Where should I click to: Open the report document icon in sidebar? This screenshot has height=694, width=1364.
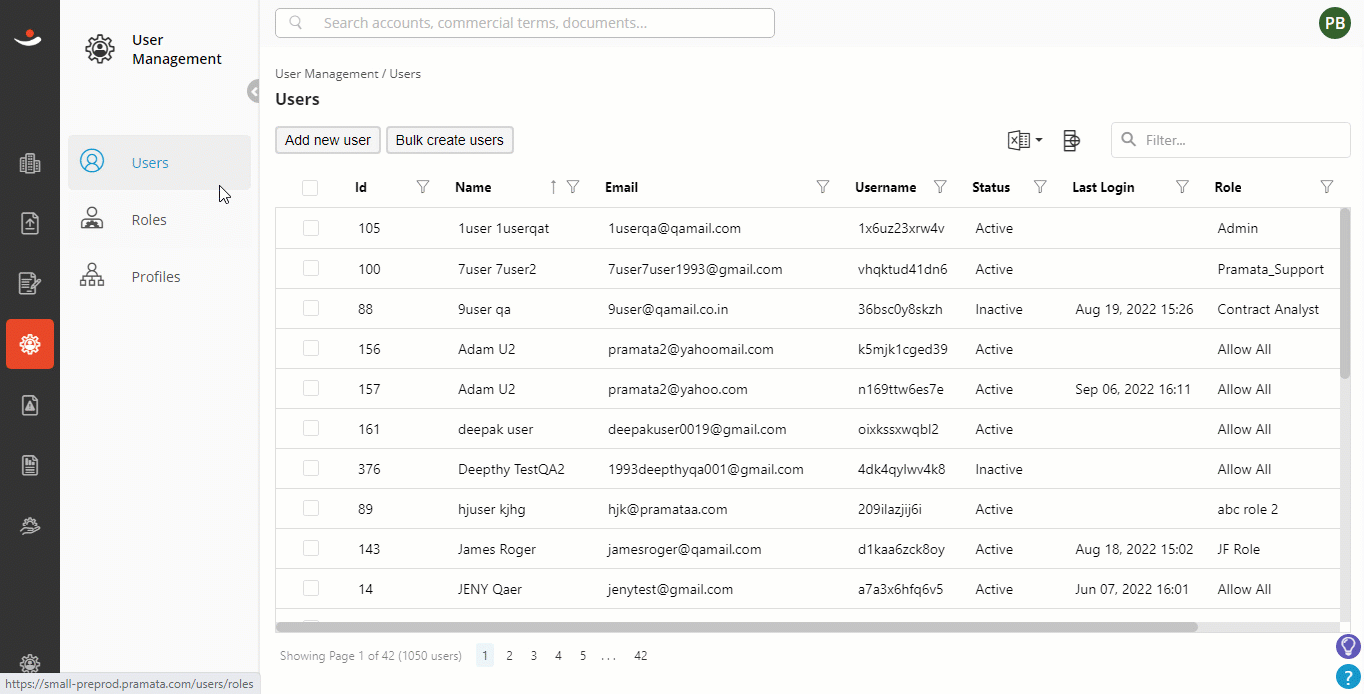tap(30, 464)
